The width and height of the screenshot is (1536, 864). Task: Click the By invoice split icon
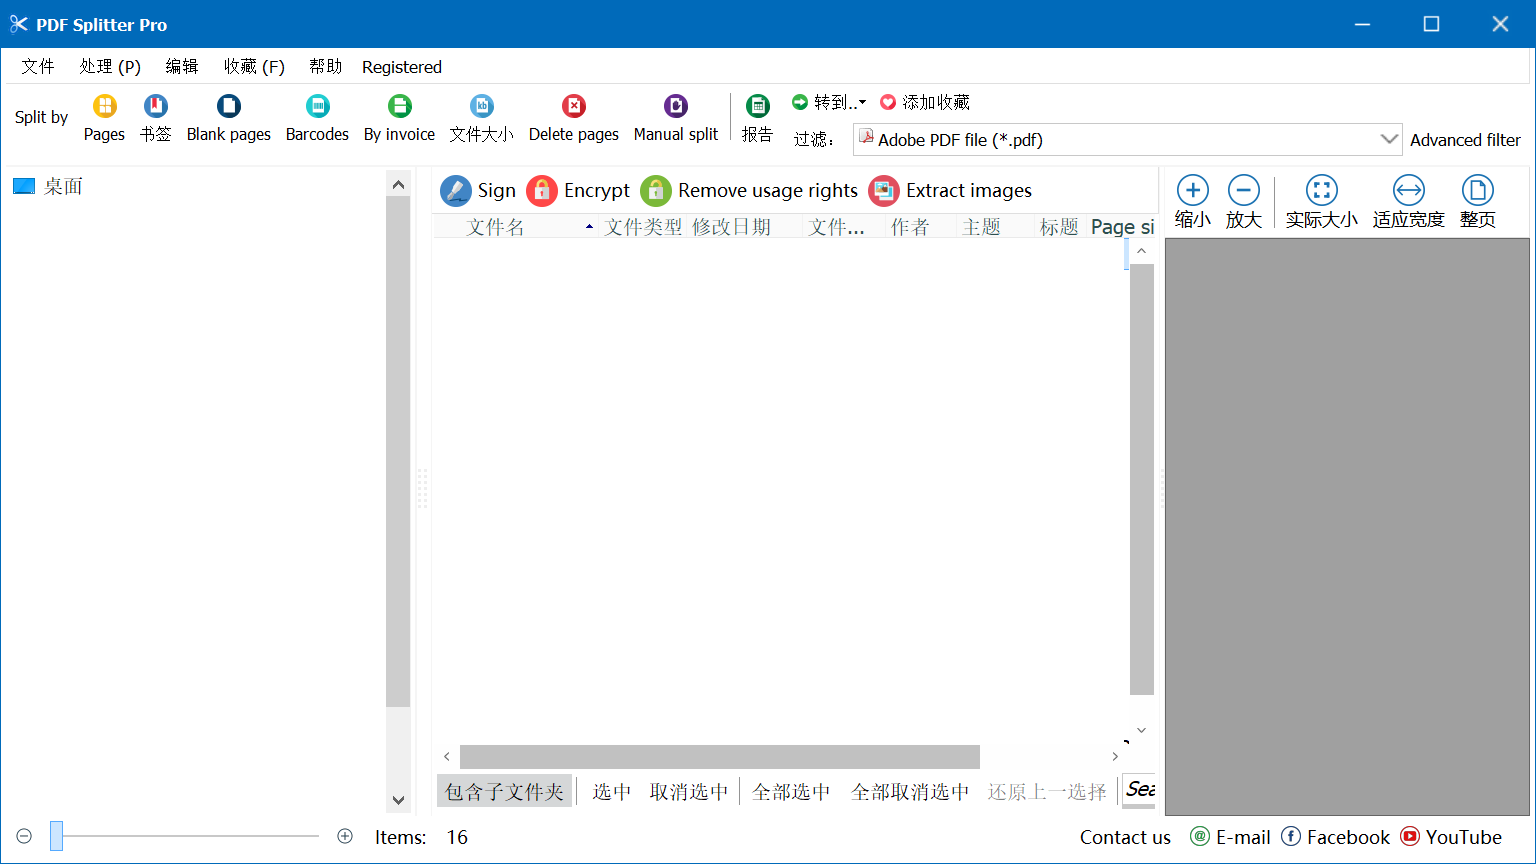(399, 107)
